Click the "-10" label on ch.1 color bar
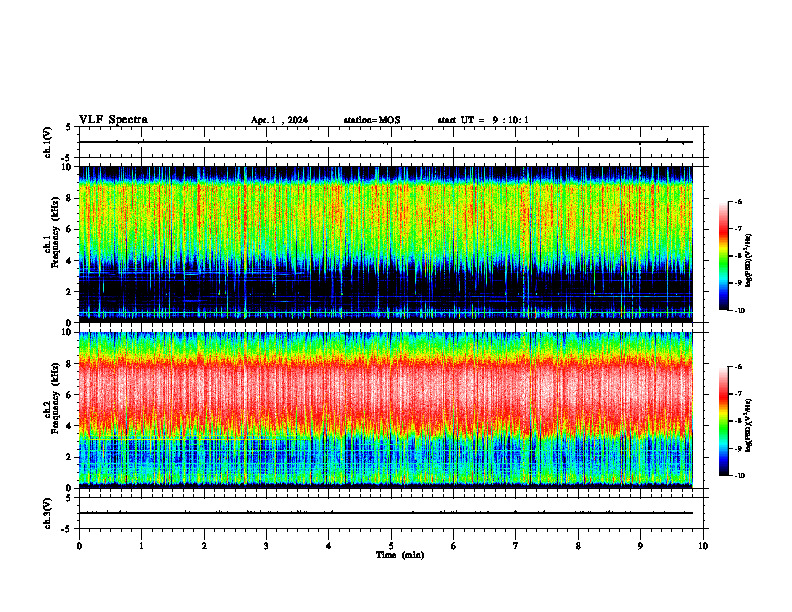 tap(739, 311)
